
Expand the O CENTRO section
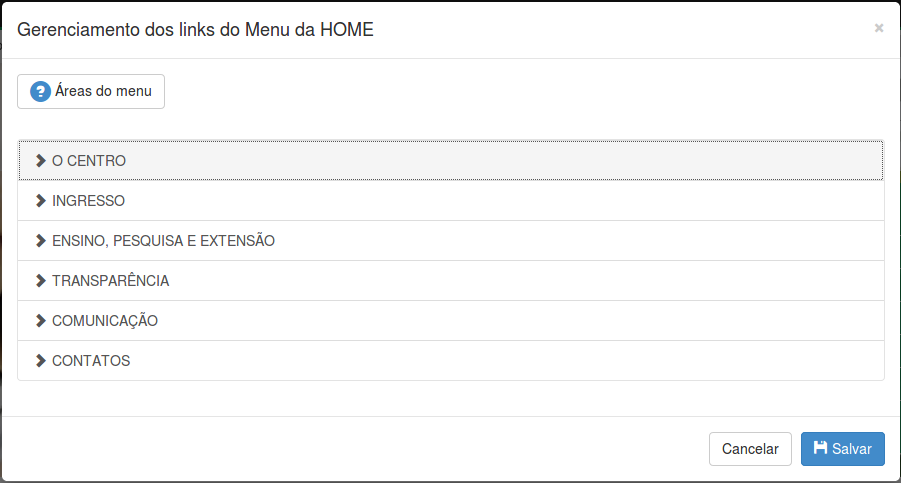pyautogui.click(x=450, y=161)
